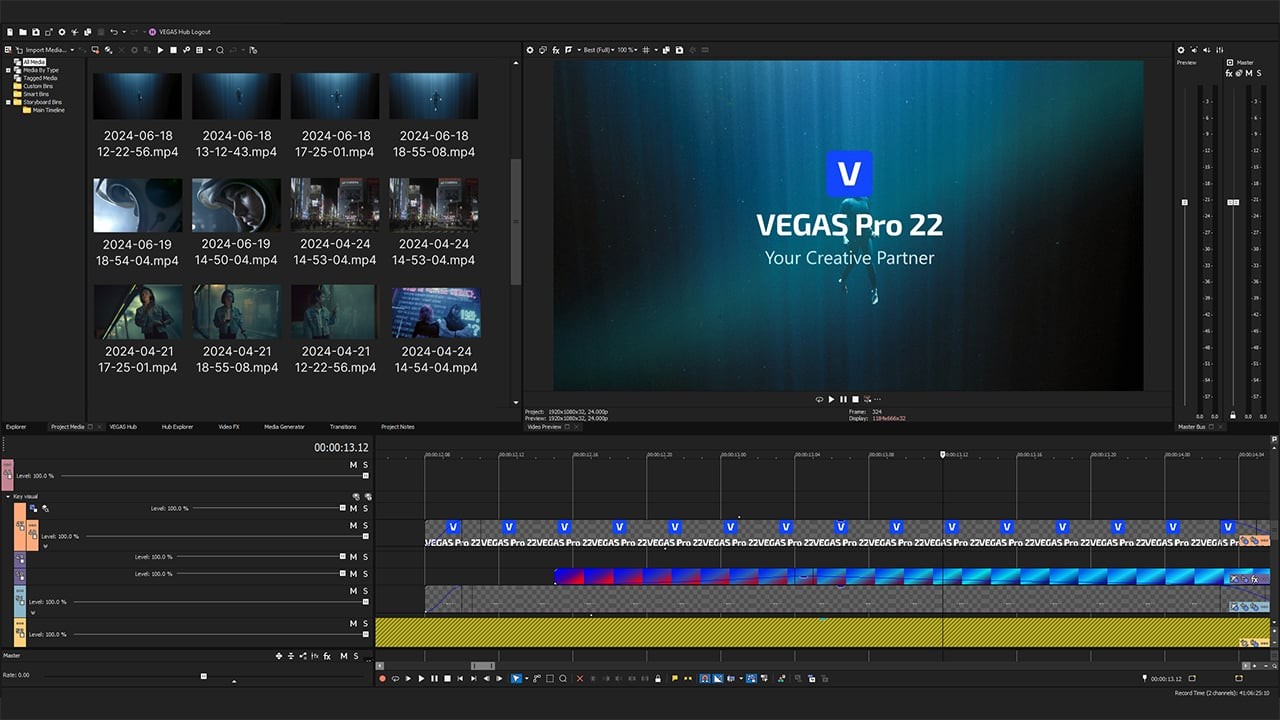Toggle snapping magnet icon in timeline toolbar
Image resolution: width=1280 pixels, height=720 pixels.
(x=705, y=678)
